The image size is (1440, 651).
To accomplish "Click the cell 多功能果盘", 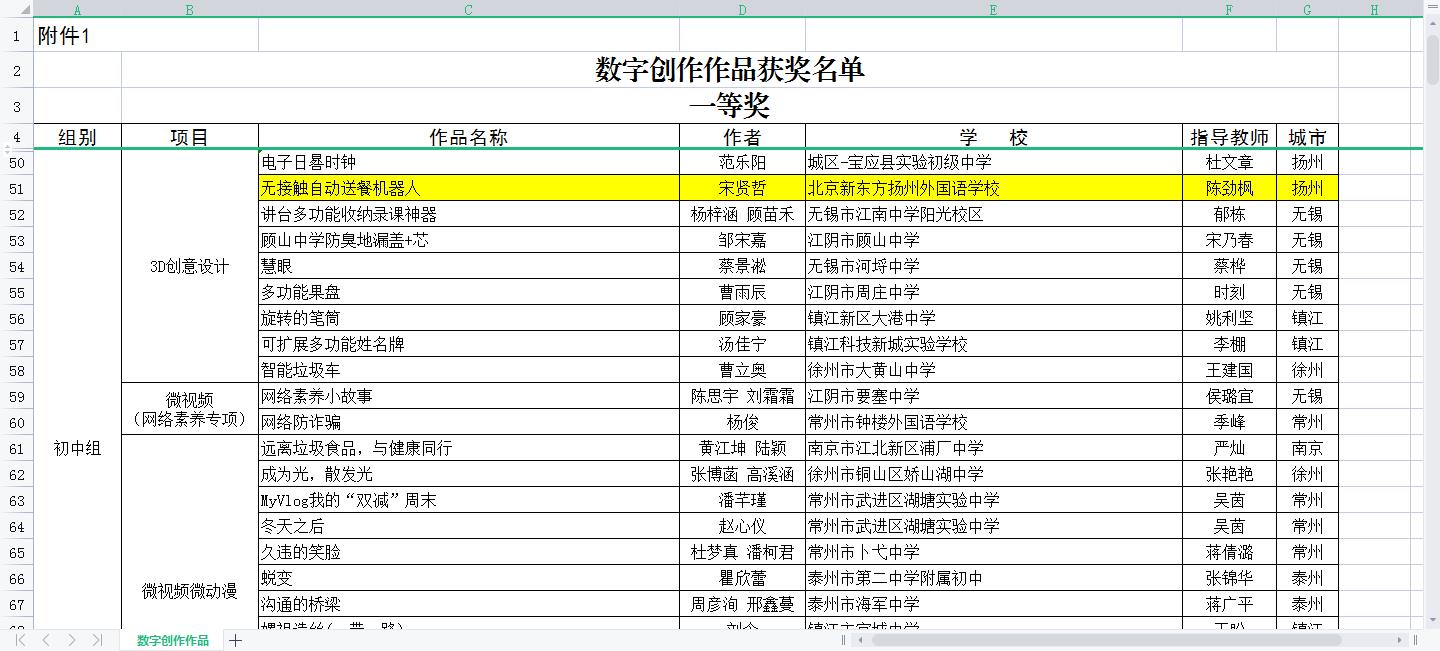I will pos(469,292).
